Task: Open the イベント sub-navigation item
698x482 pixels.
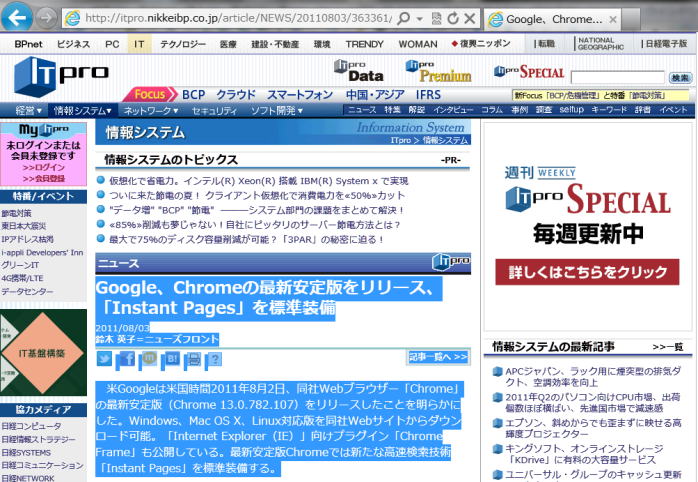Action: pos(674,109)
